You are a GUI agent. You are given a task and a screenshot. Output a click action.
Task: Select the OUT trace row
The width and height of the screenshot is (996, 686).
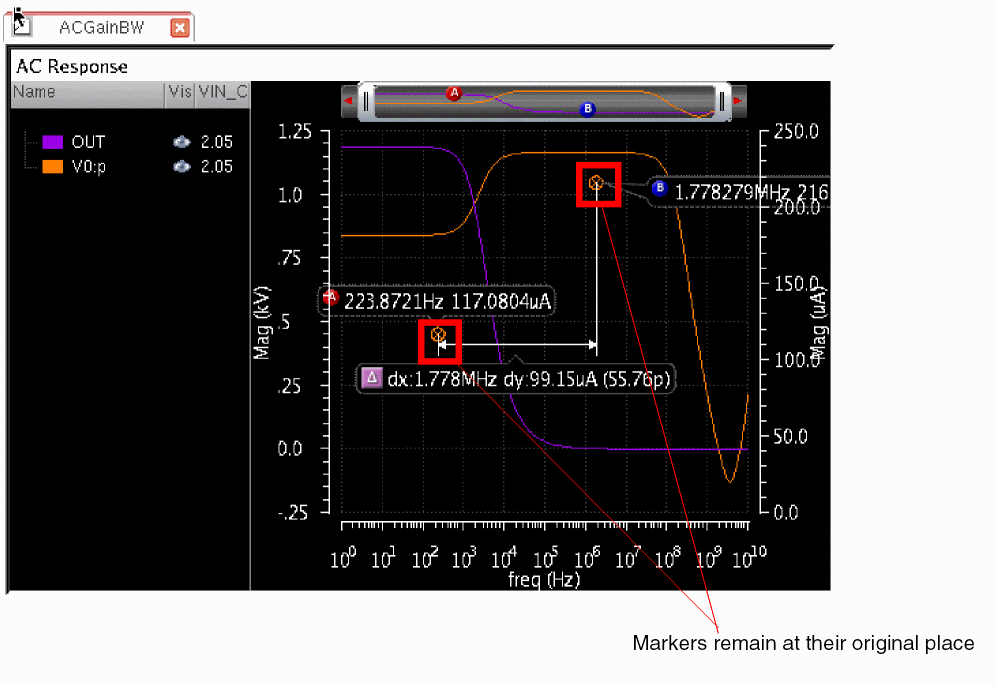(130, 142)
